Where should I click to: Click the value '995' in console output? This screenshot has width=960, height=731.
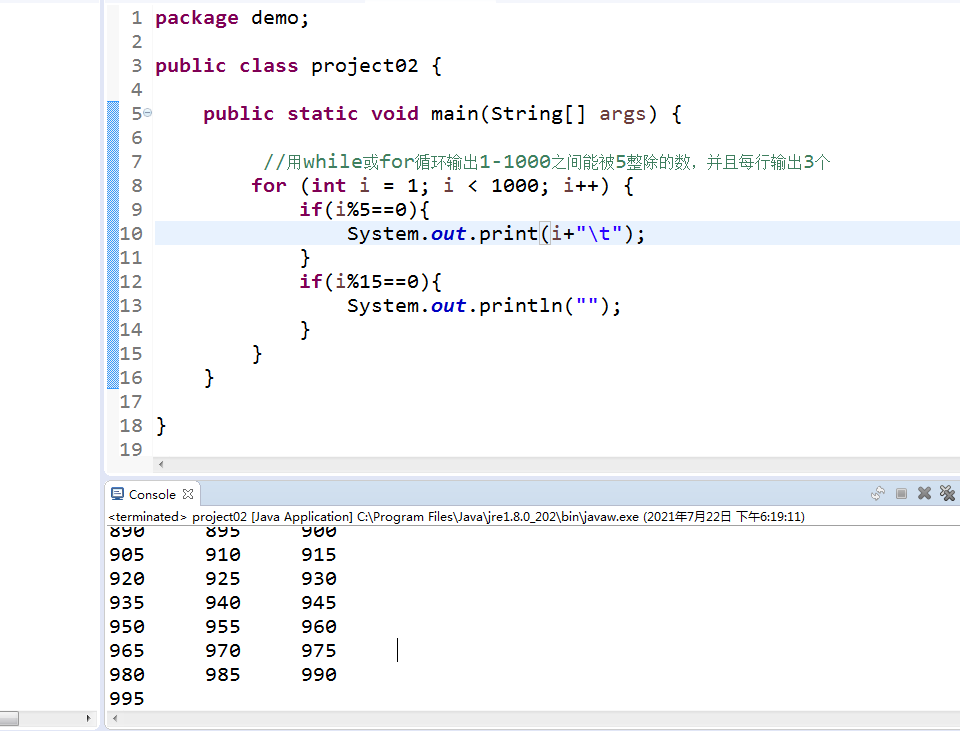tap(127, 698)
